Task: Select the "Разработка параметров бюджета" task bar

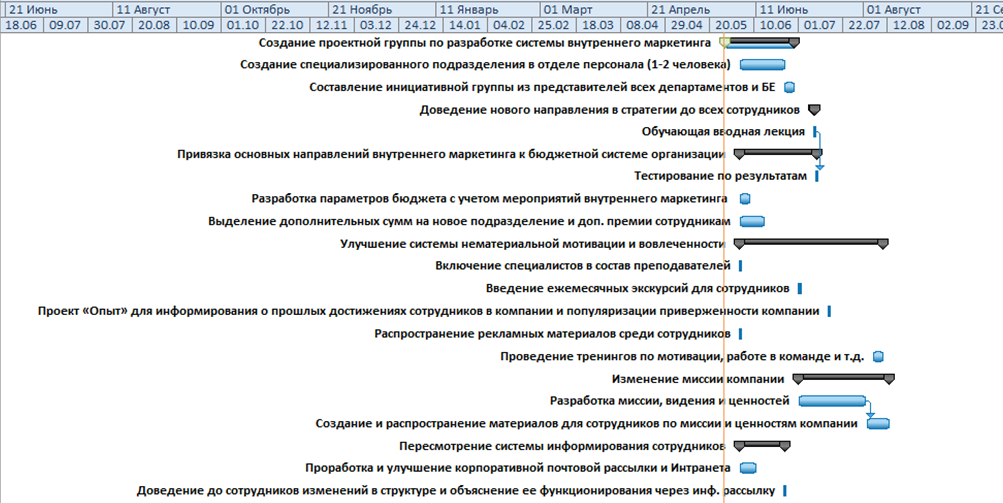Action: pos(745,198)
